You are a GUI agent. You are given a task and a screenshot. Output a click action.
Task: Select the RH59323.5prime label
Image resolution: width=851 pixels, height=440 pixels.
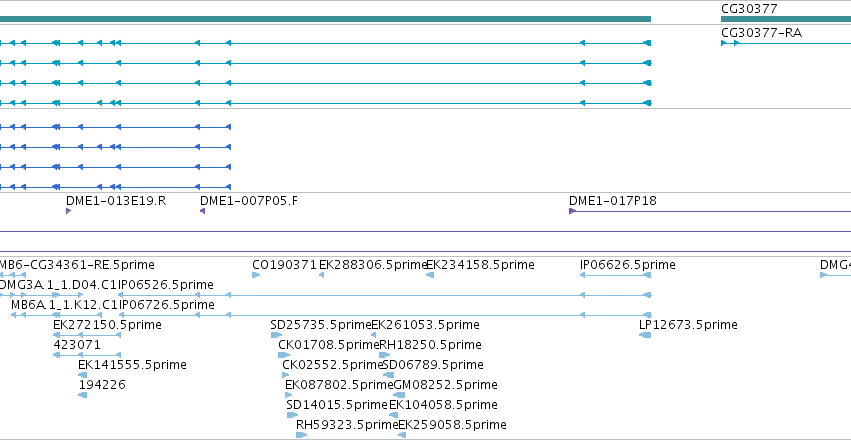click(347, 424)
